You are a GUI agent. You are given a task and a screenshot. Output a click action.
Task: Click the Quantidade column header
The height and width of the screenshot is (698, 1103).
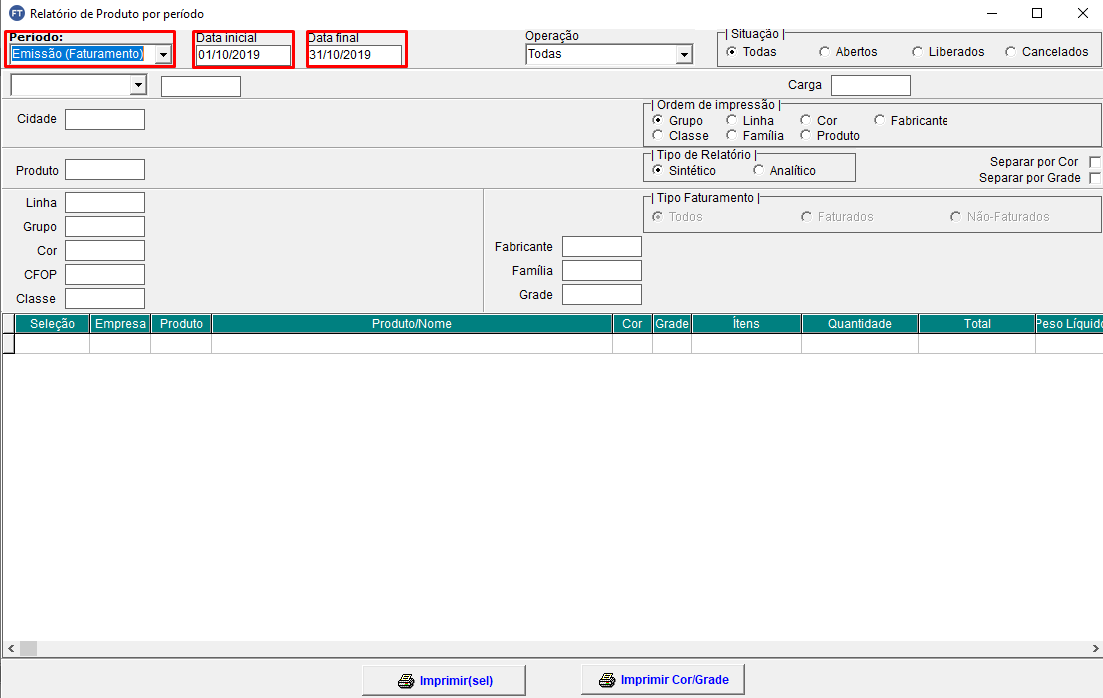(860, 324)
